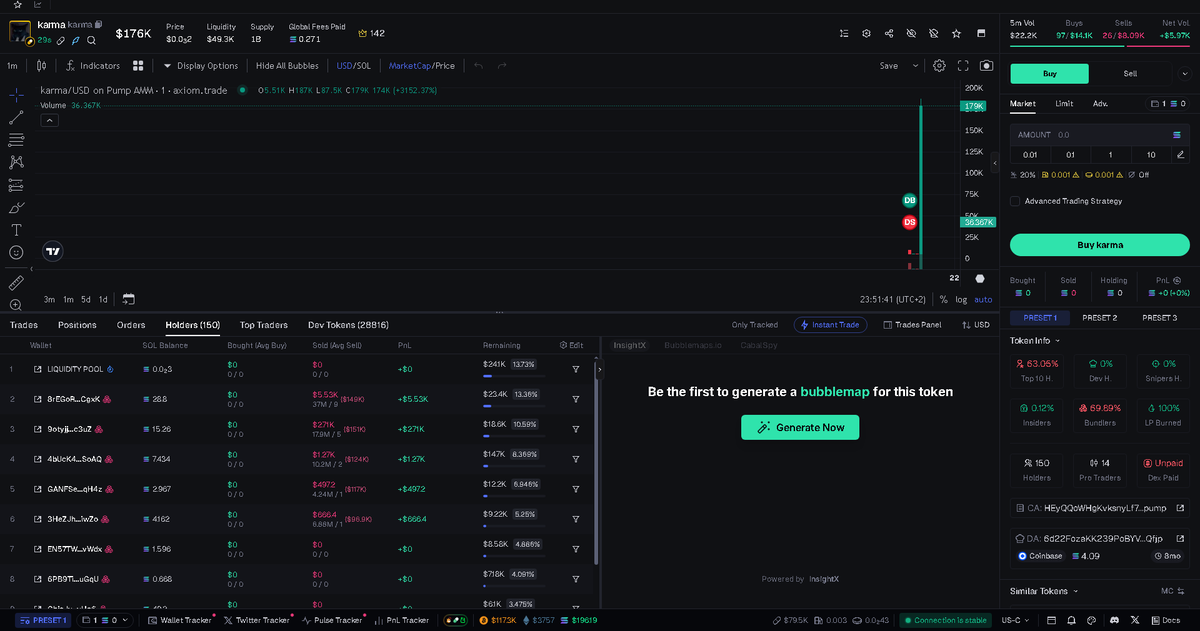Switch the MarketCap/Price display toggle
The width and height of the screenshot is (1200, 631).
[x=421, y=66]
